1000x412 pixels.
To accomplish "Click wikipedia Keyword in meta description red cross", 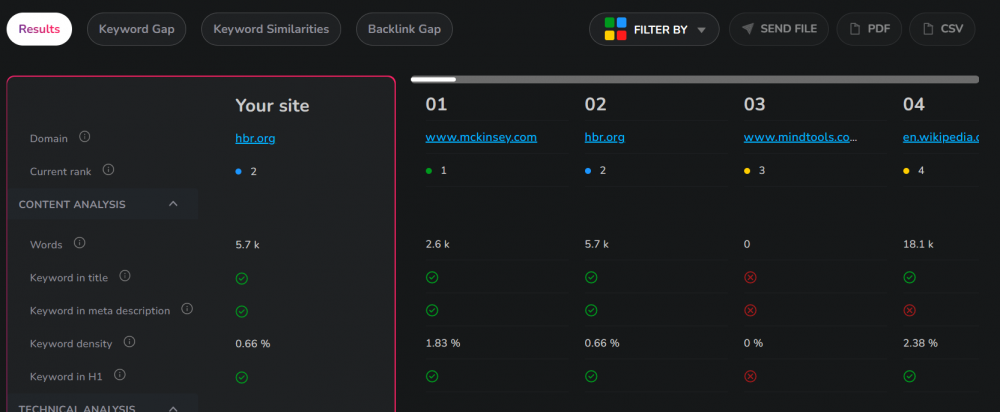I will 910,311.
